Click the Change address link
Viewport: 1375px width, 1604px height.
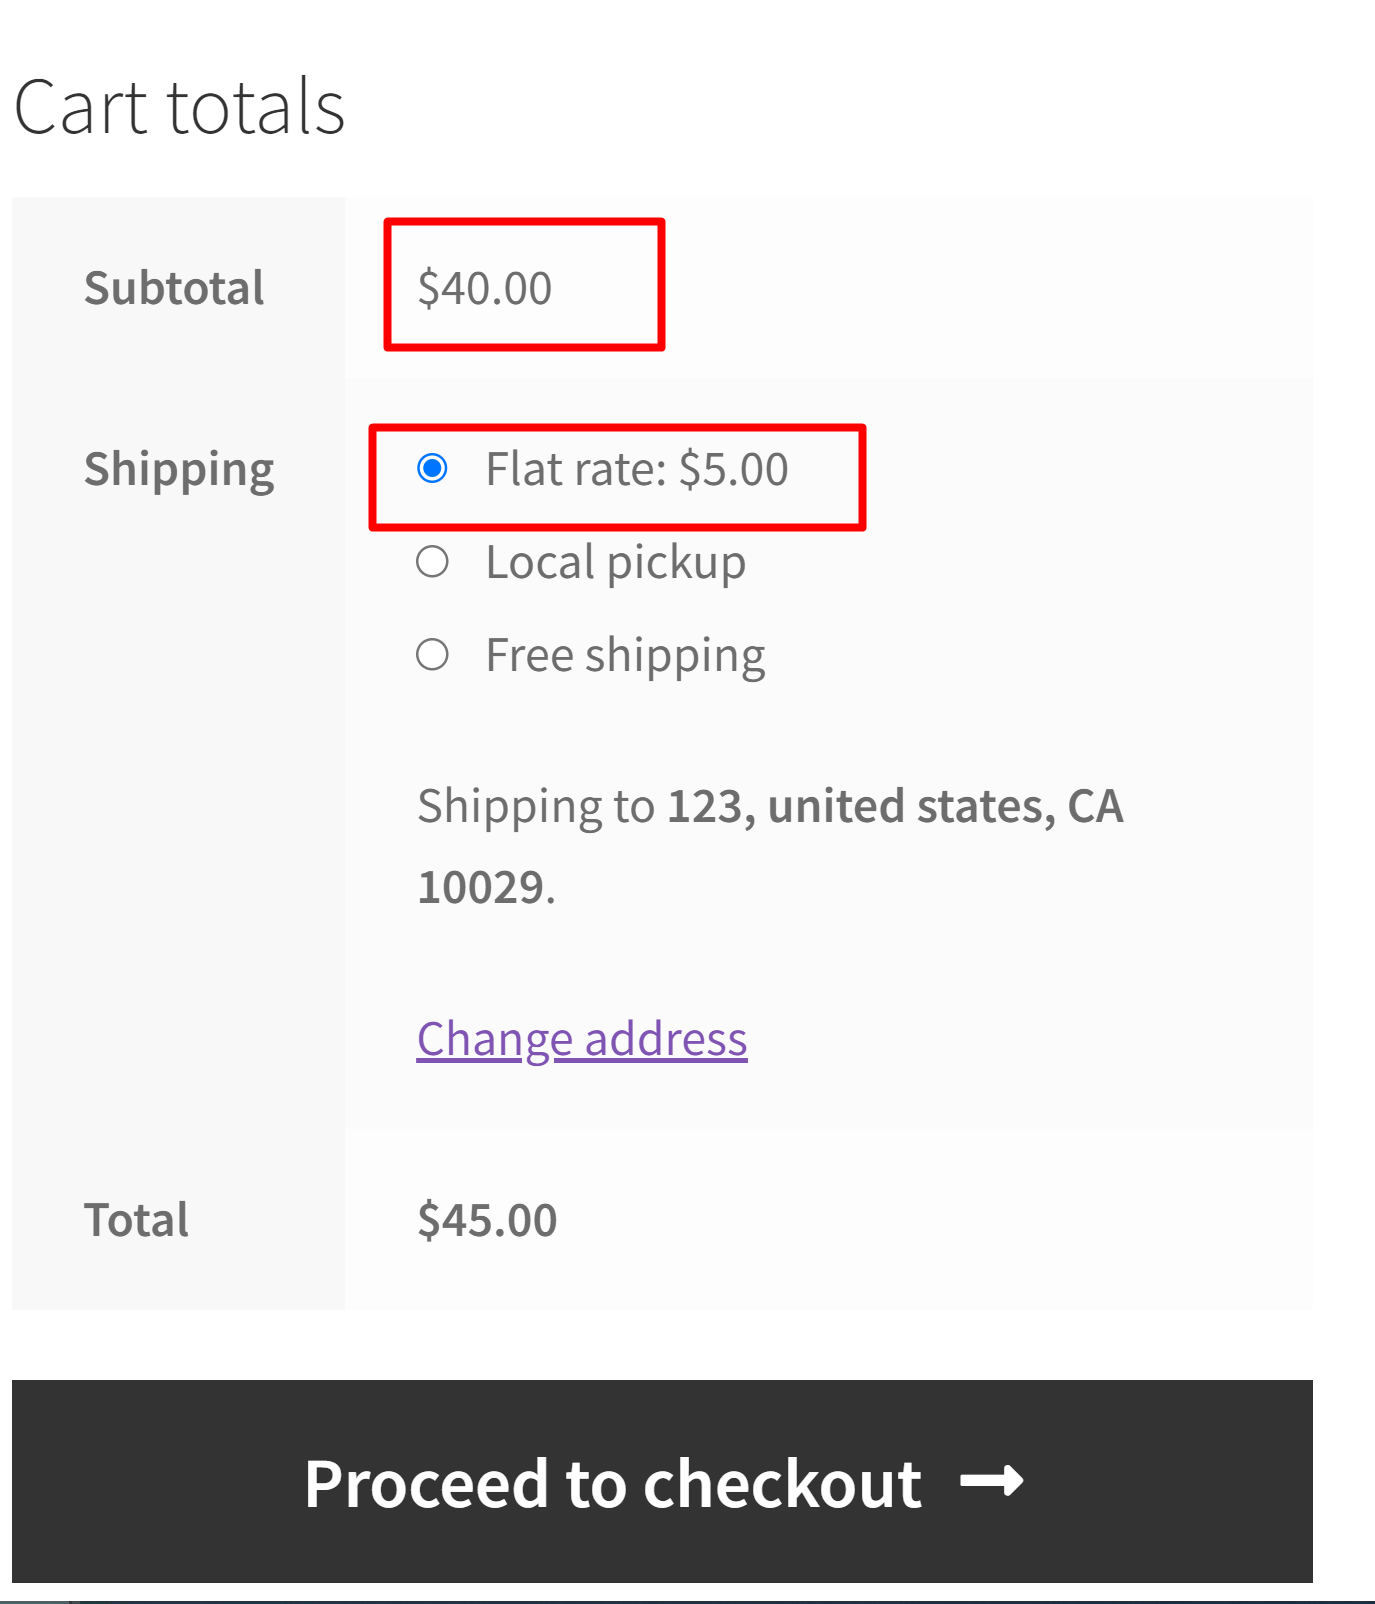pyautogui.click(x=582, y=1039)
